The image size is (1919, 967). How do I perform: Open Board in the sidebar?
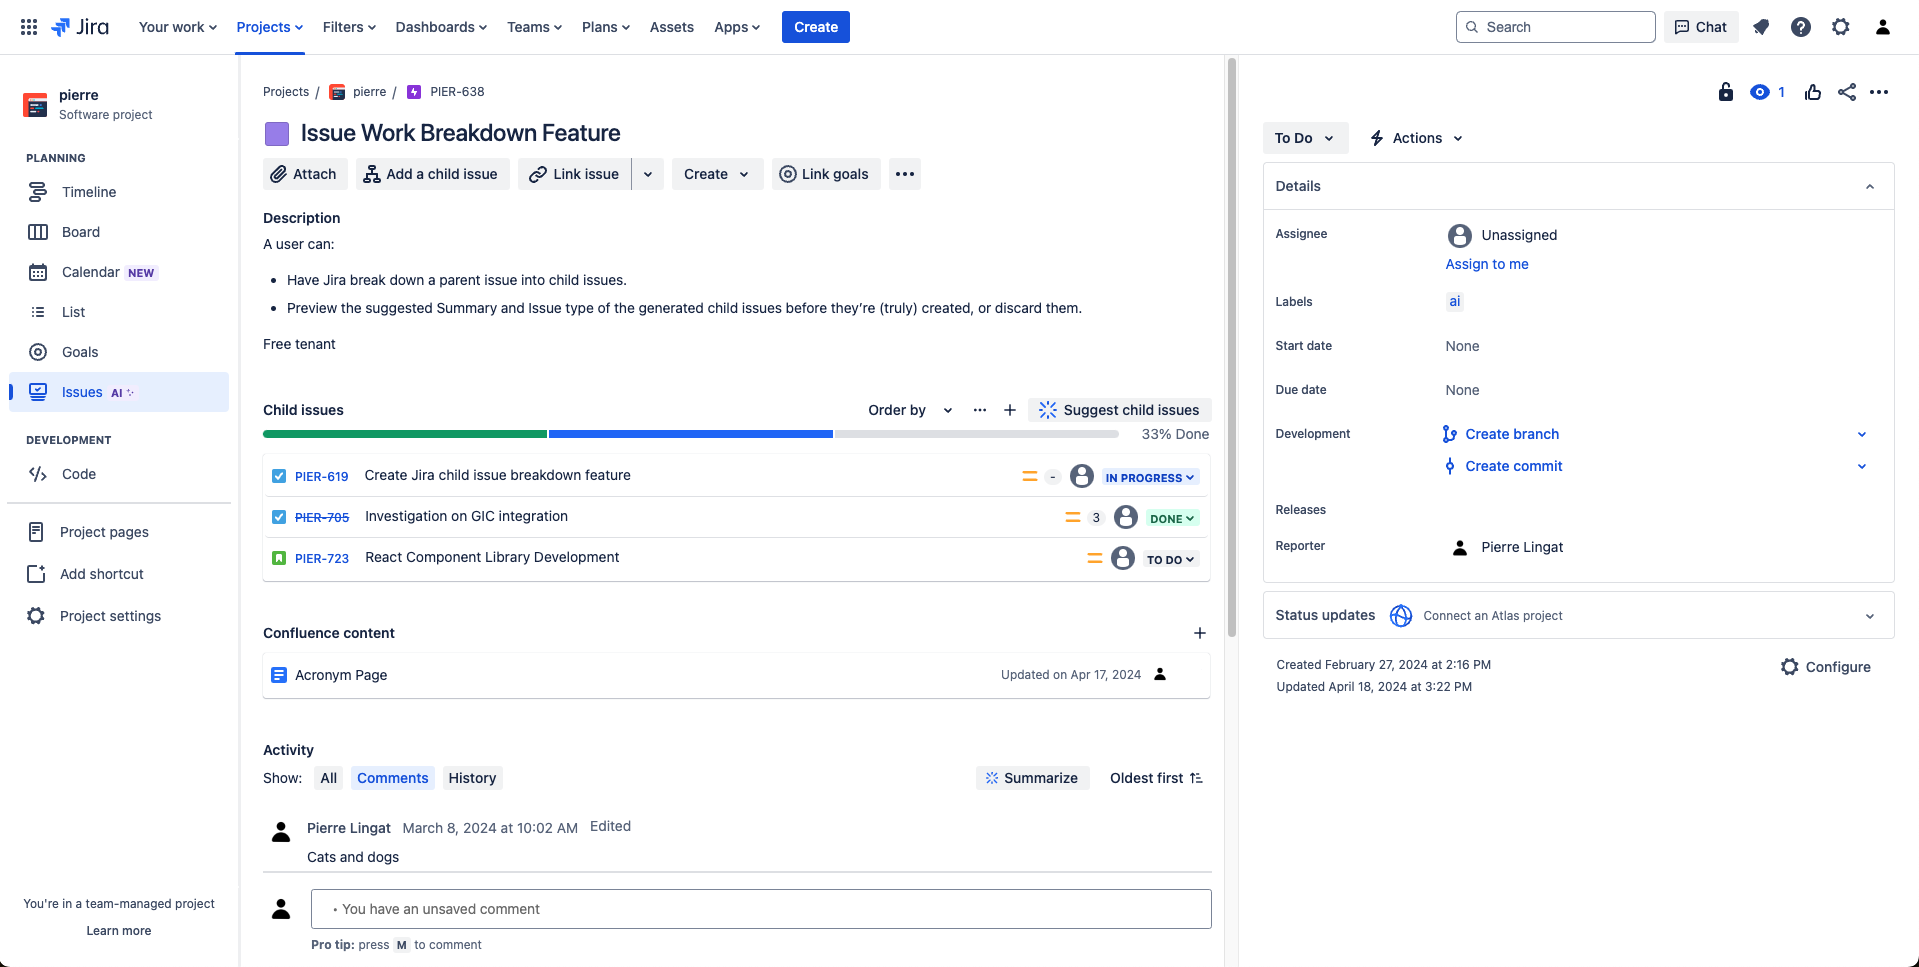click(x=119, y=232)
